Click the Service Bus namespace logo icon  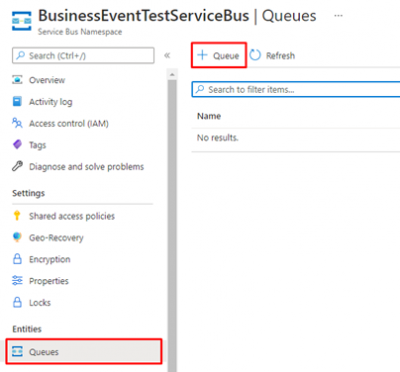[22, 21]
